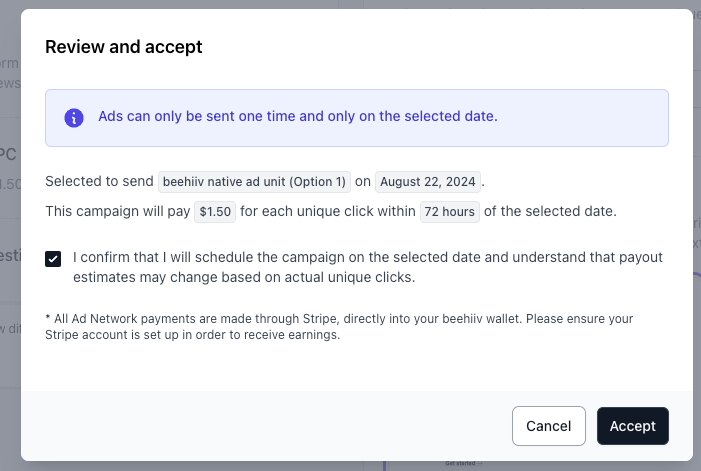This screenshot has height=471, width=701.
Task: Click the gray footer bar left of Cancel
Action: coord(266,426)
